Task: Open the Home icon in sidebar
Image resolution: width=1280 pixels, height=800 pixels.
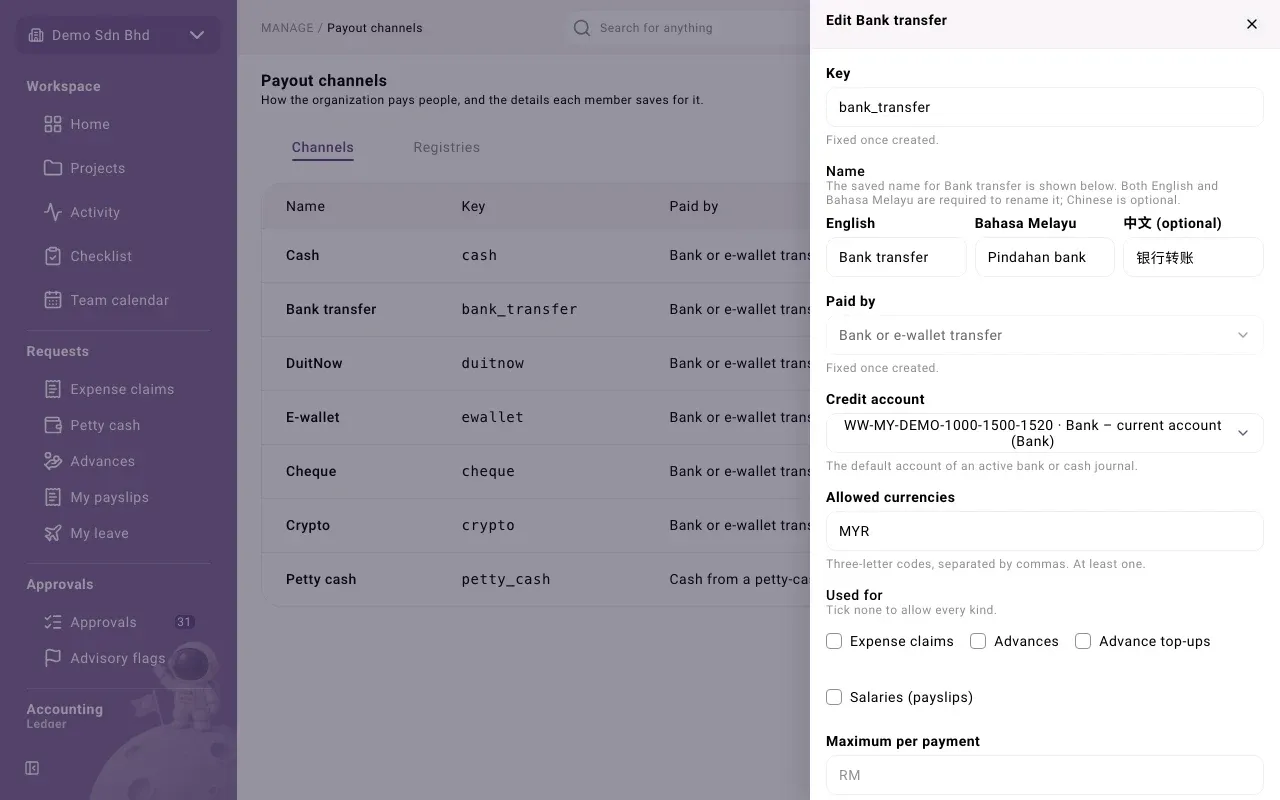Action: pyautogui.click(x=53, y=124)
